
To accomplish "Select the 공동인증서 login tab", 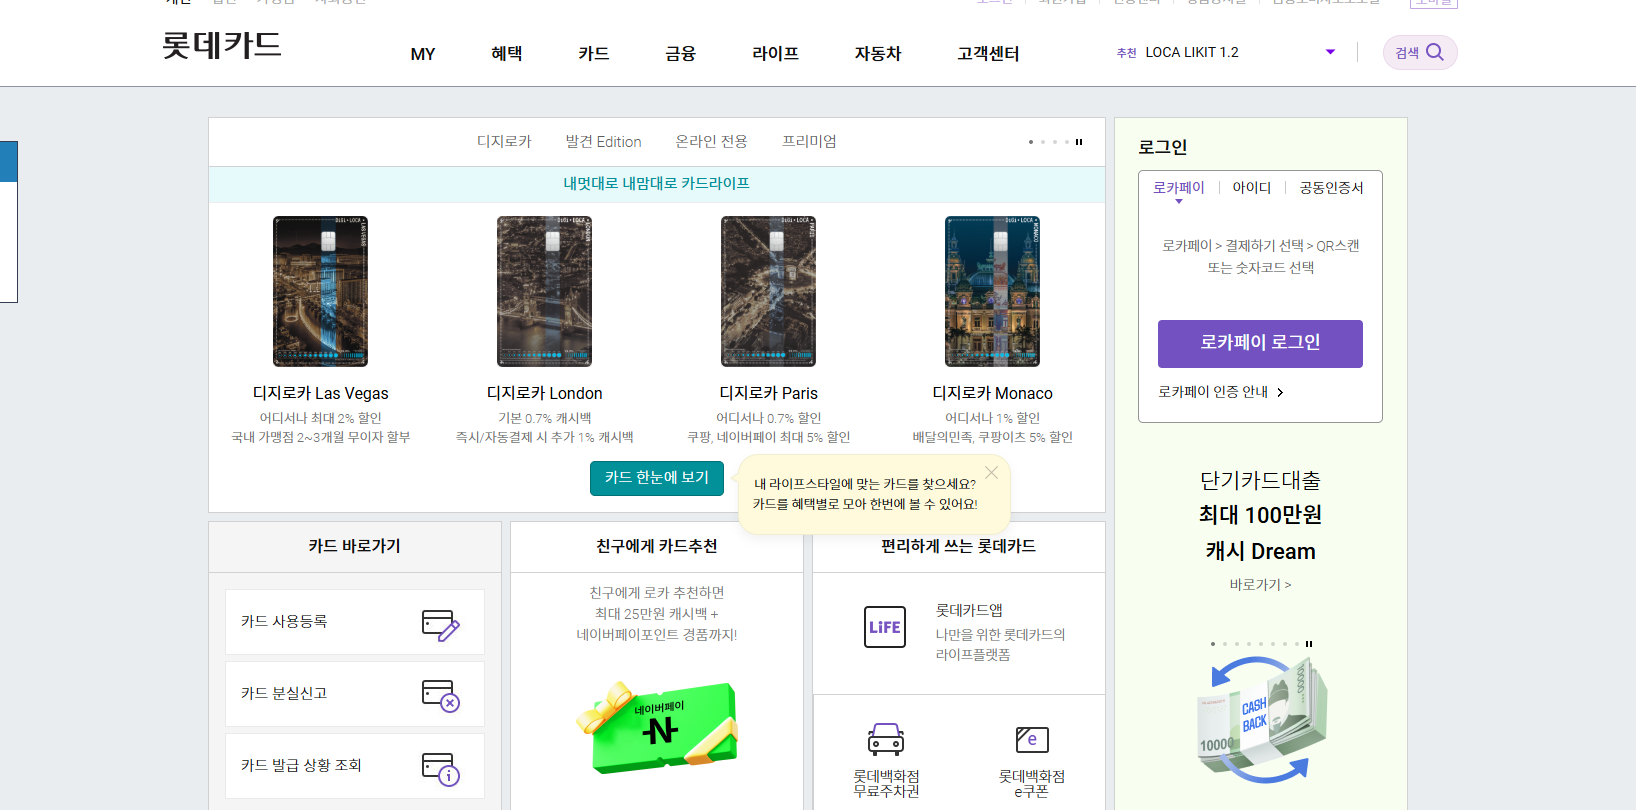I will tap(1331, 188).
